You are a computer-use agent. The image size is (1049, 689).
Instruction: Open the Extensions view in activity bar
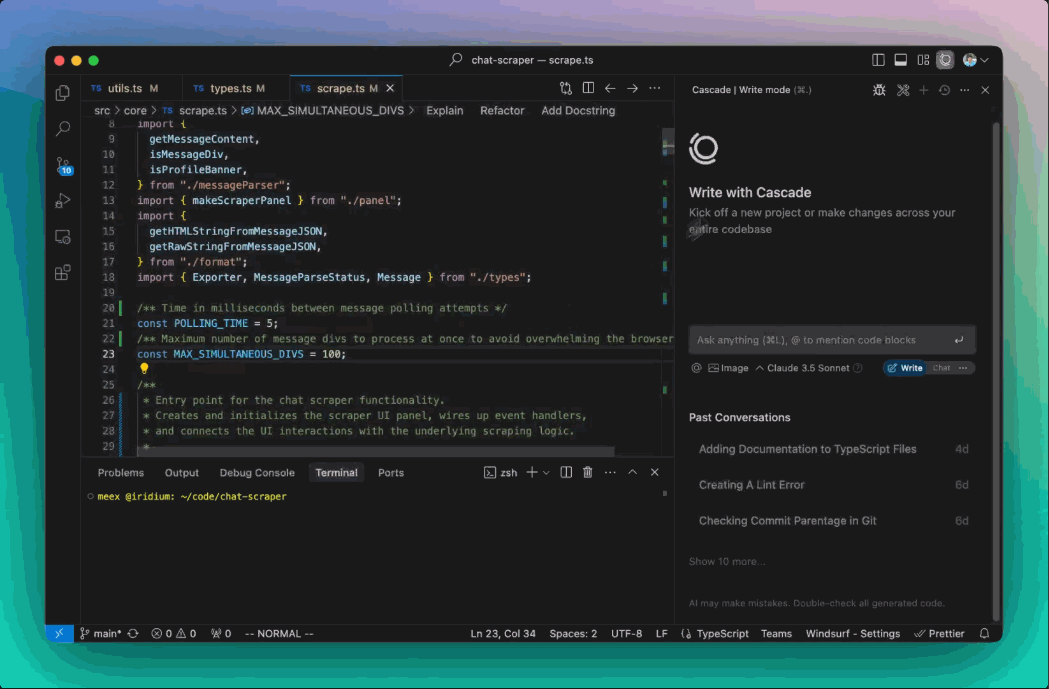(x=62, y=272)
